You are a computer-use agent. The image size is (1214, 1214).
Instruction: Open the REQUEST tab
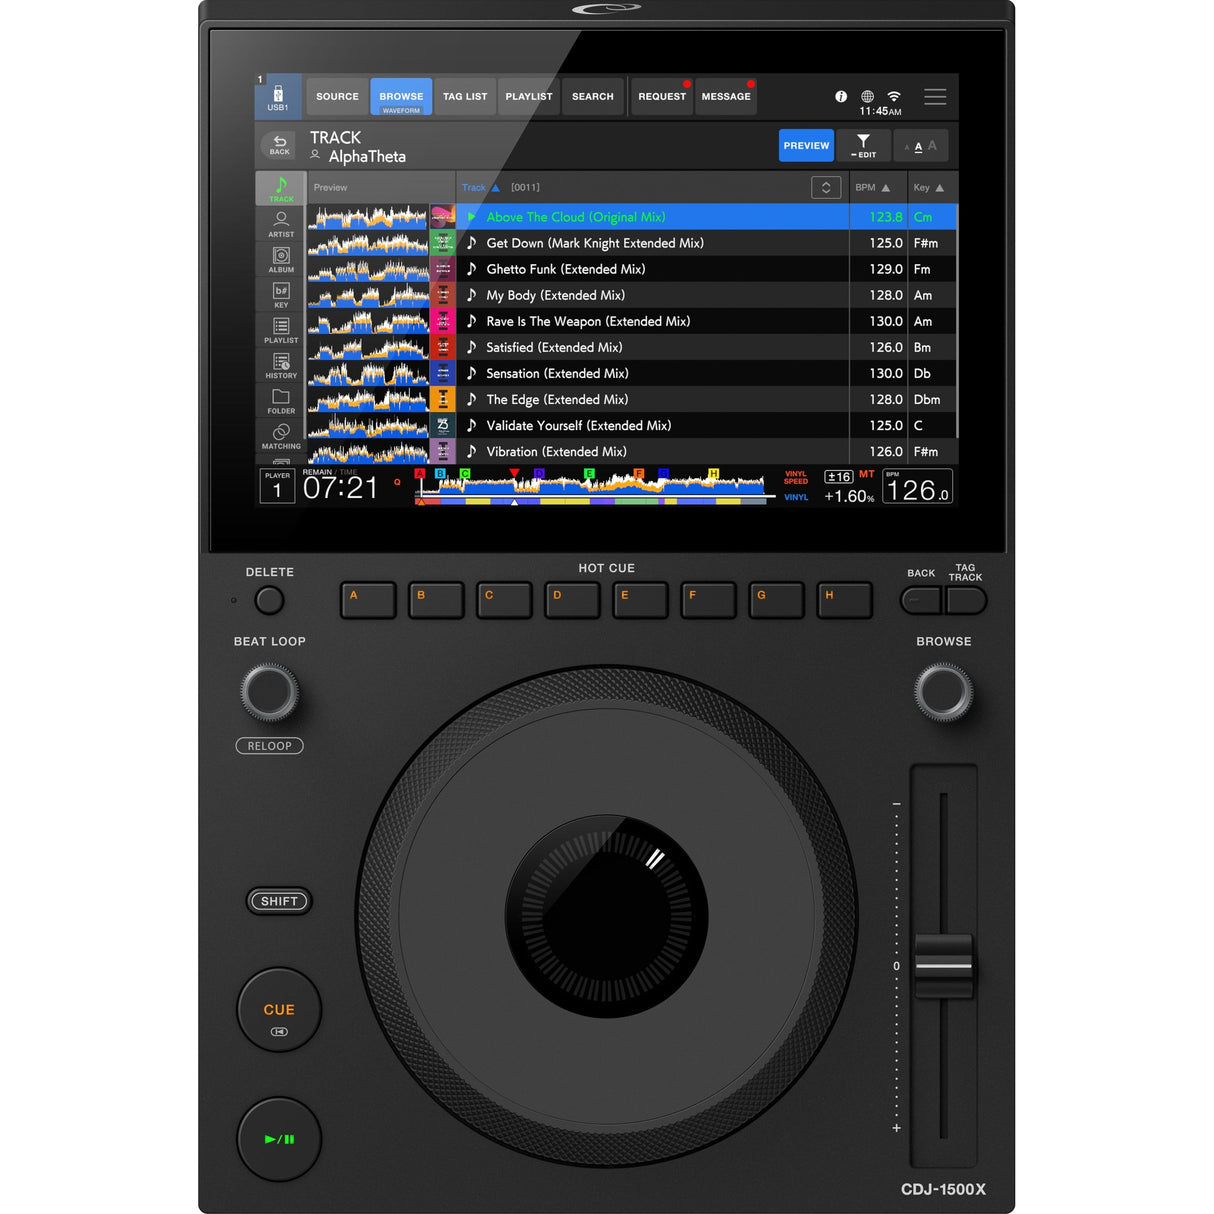(662, 97)
